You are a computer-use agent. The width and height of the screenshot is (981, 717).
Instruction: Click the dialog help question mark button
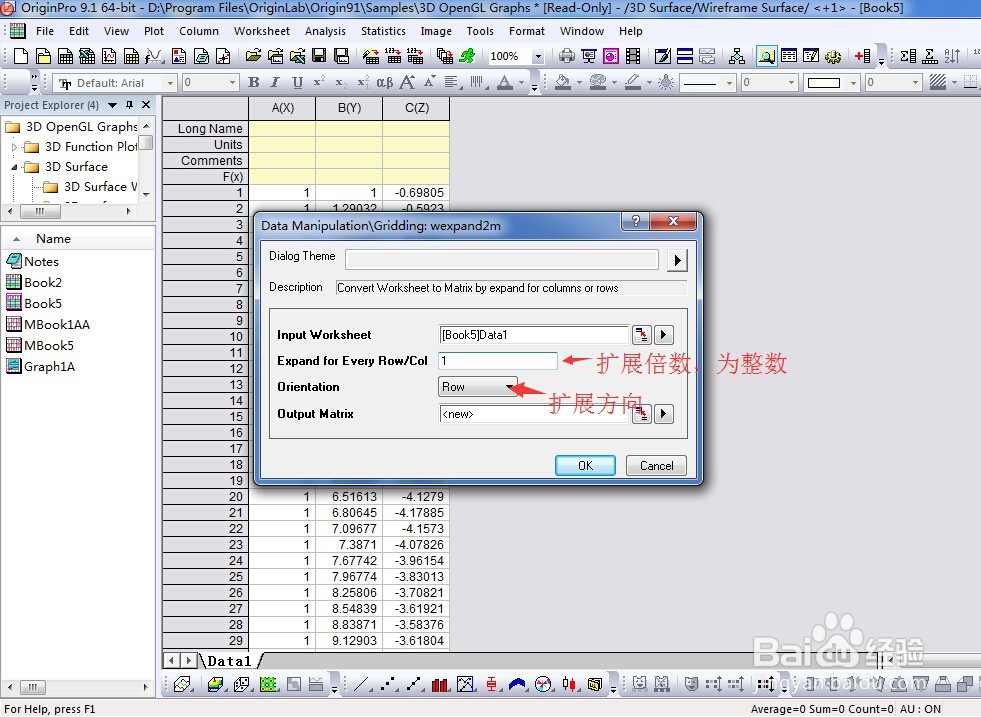[x=636, y=221]
